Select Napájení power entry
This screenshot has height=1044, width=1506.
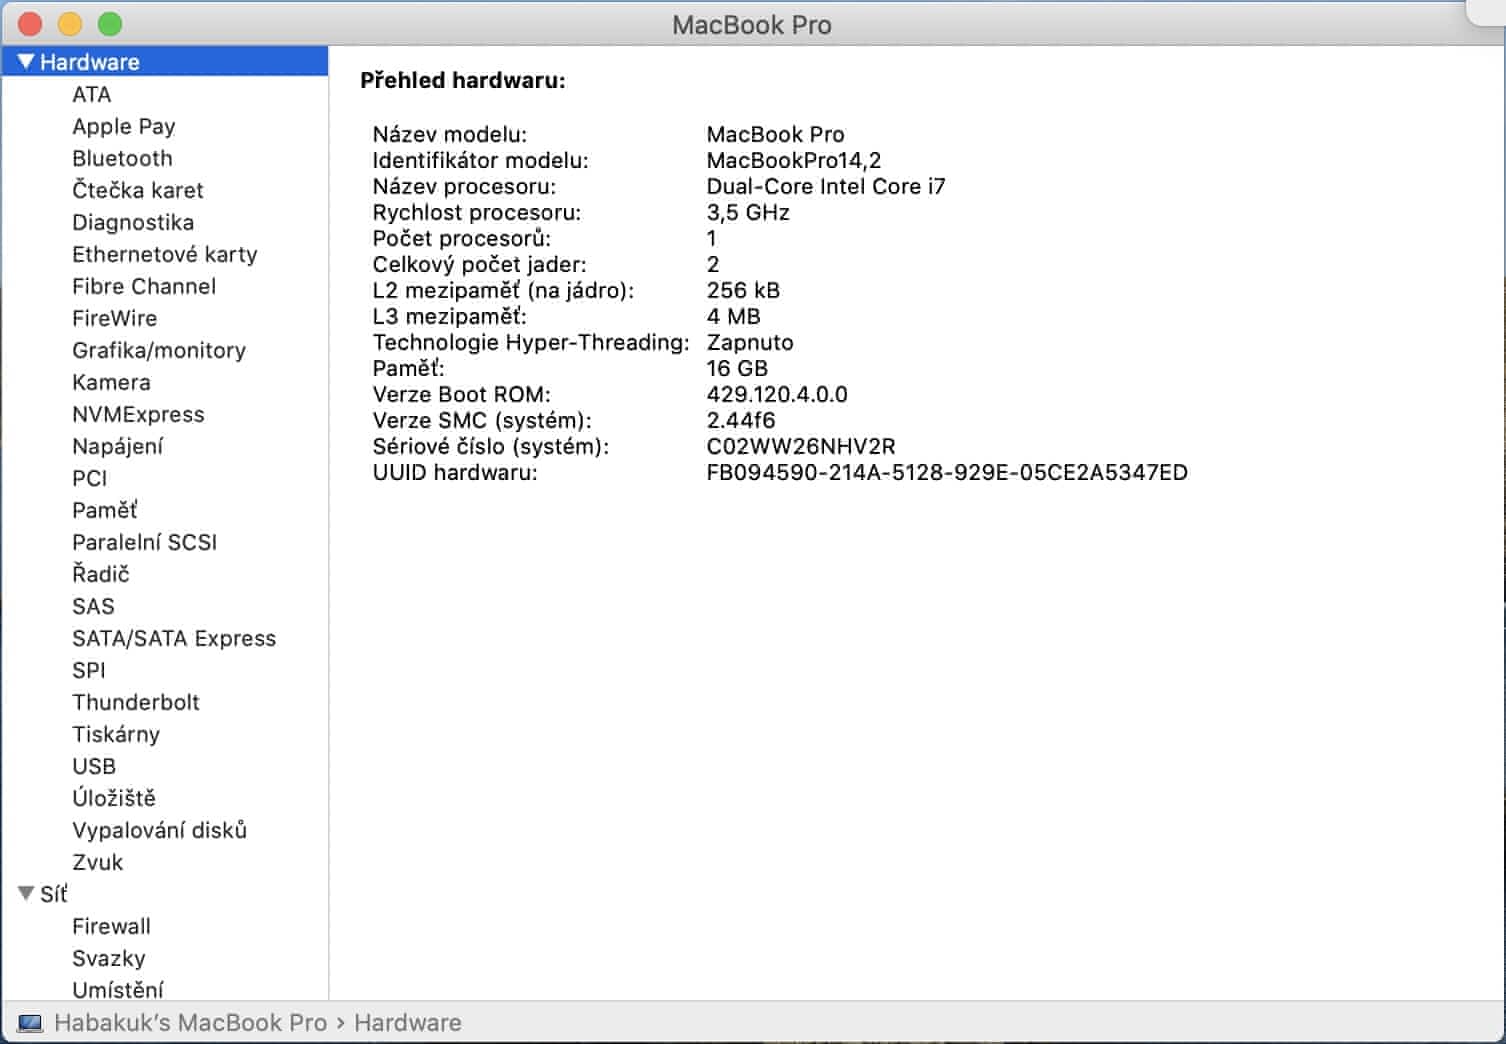click(117, 446)
